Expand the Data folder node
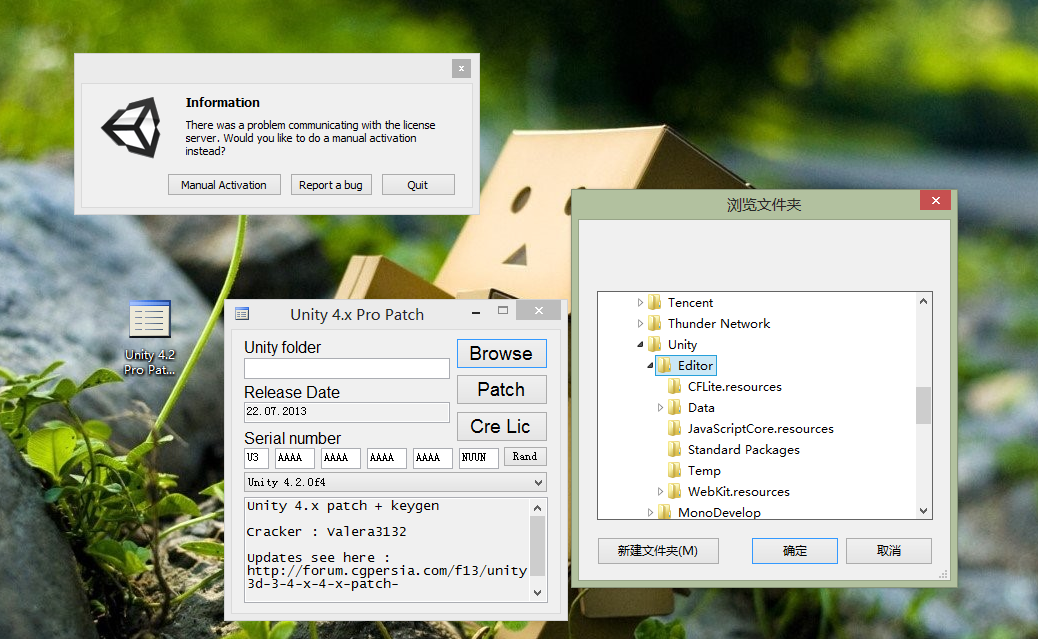The width and height of the screenshot is (1038, 639). pos(660,408)
